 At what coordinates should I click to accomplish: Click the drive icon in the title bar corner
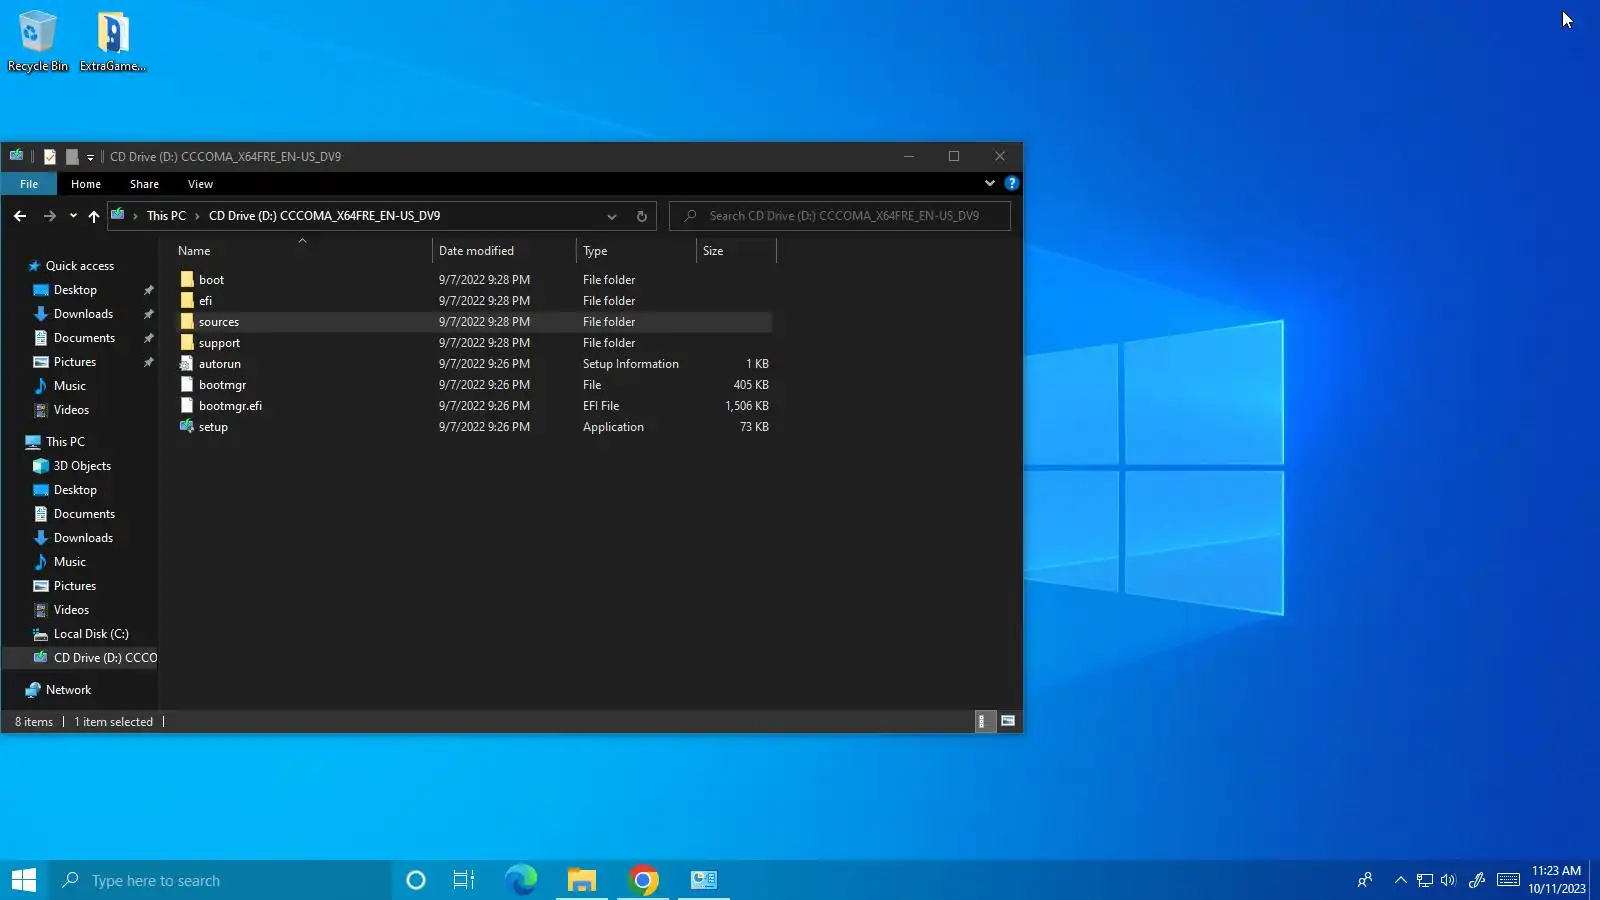point(17,156)
